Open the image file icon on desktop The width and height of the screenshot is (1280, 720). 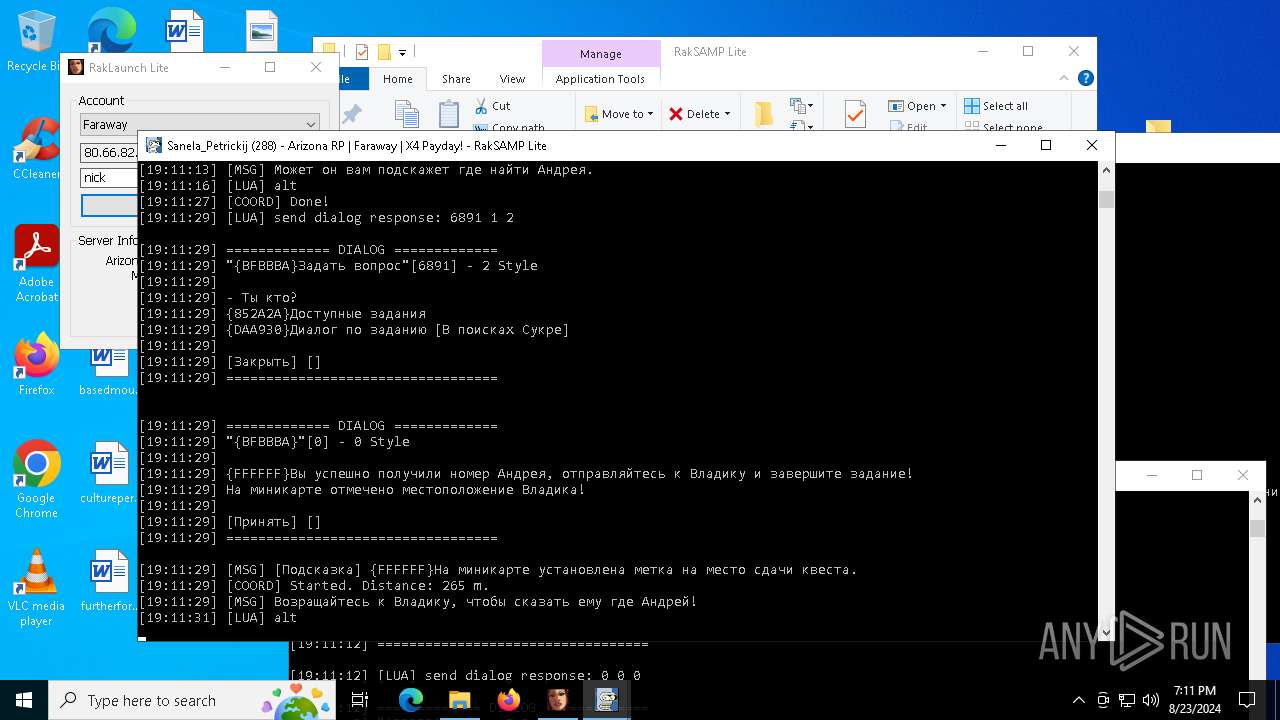(x=261, y=30)
